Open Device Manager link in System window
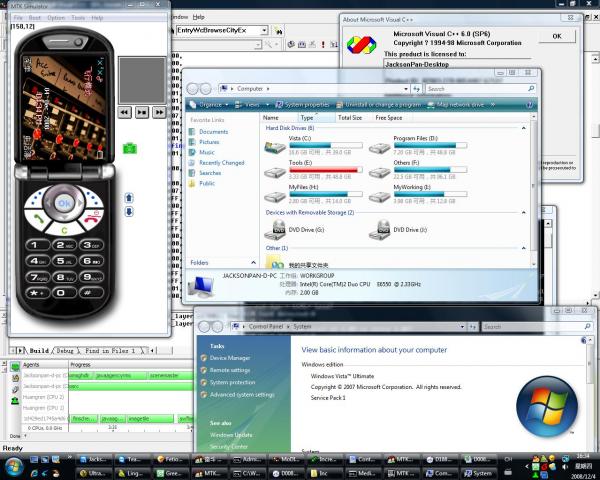The height and width of the screenshot is (480, 600). [x=230, y=358]
